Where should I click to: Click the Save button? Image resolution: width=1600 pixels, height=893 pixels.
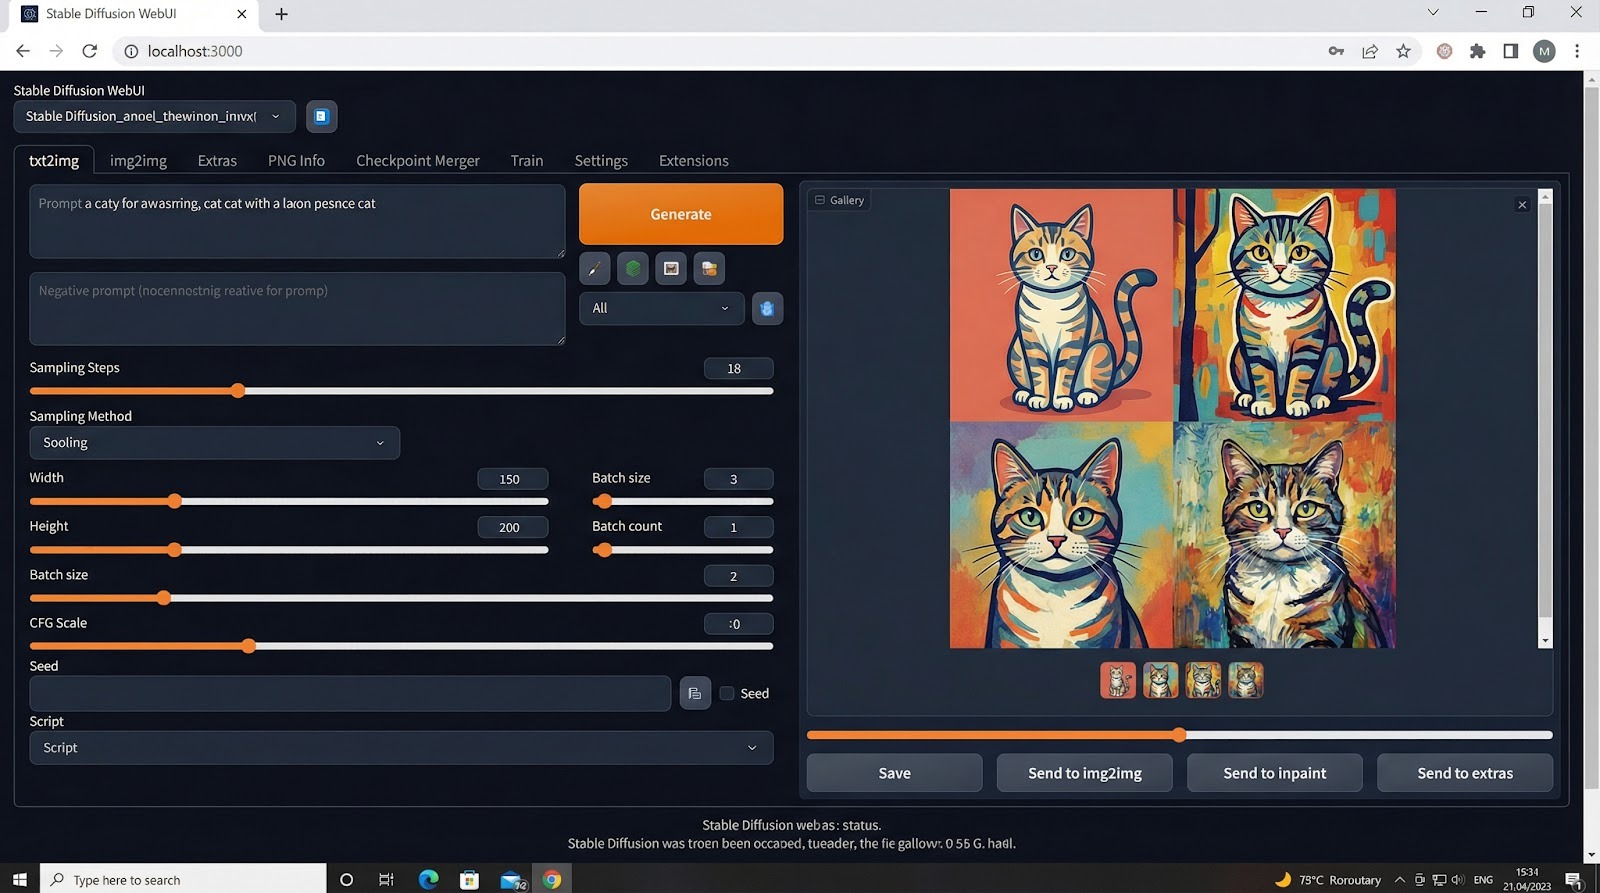(x=894, y=773)
